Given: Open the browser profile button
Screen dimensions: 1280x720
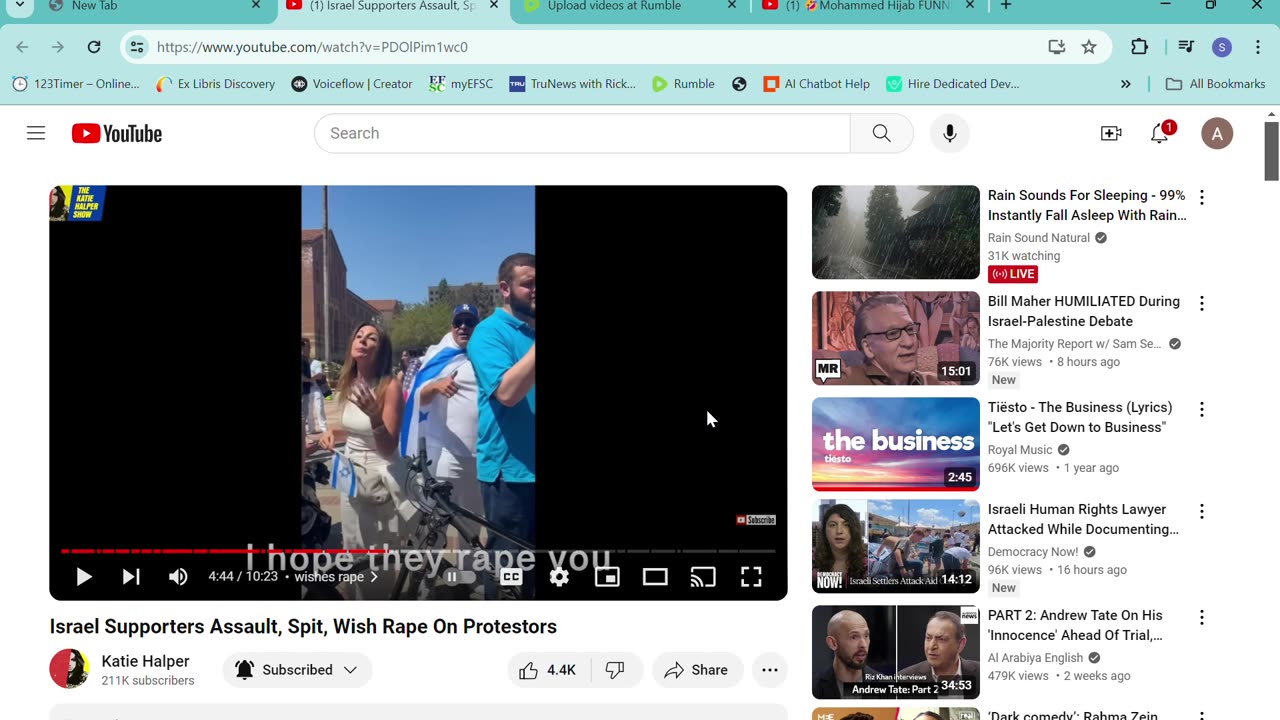Looking at the screenshot, I should pyautogui.click(x=1221, y=47).
